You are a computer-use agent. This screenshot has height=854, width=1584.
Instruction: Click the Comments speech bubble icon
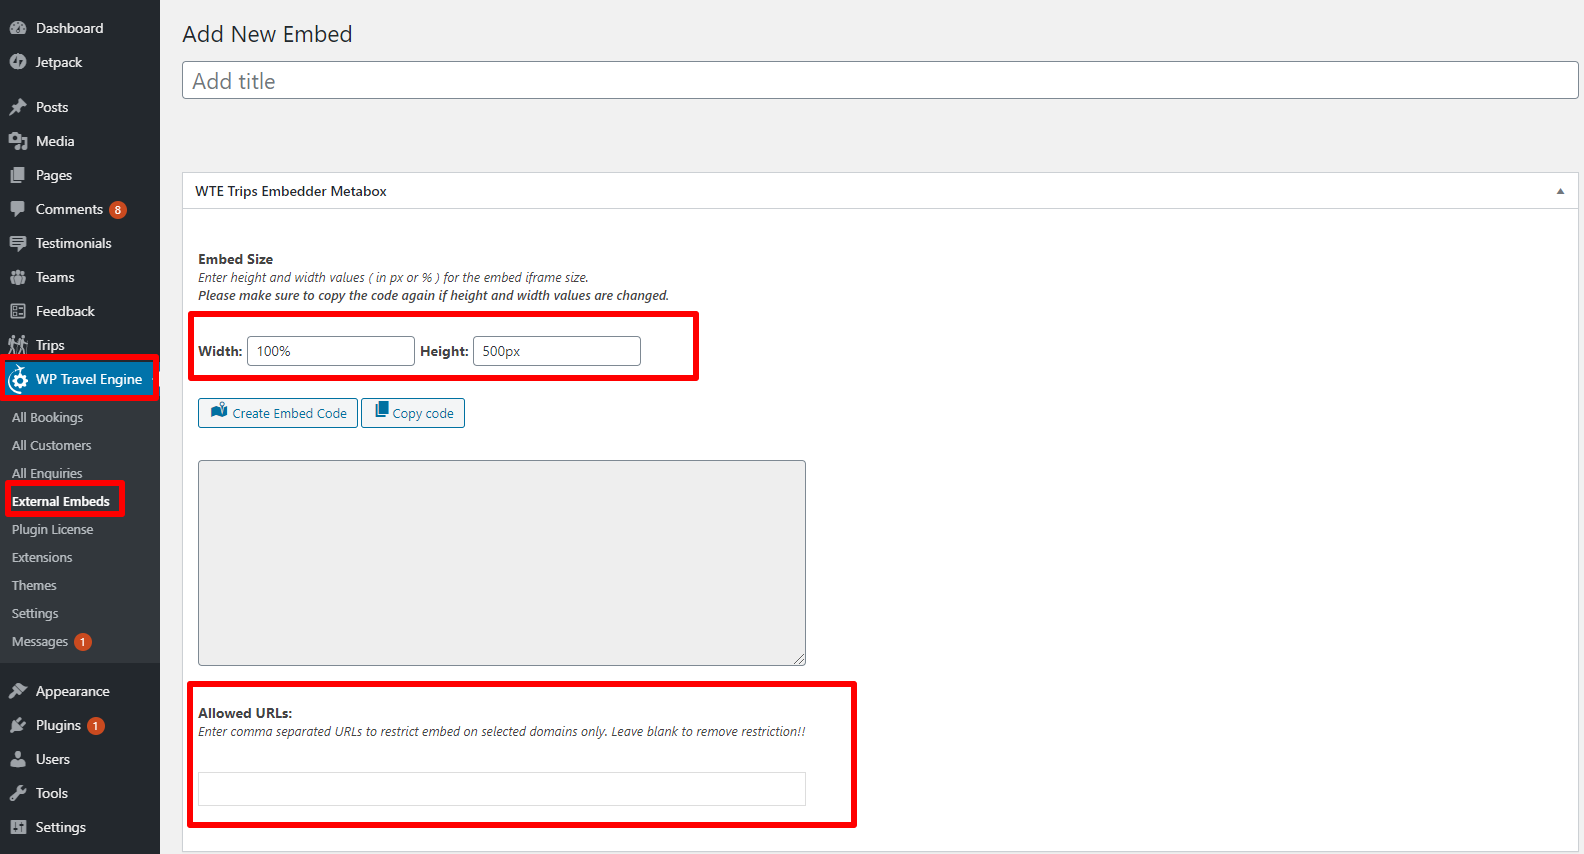(x=18, y=209)
